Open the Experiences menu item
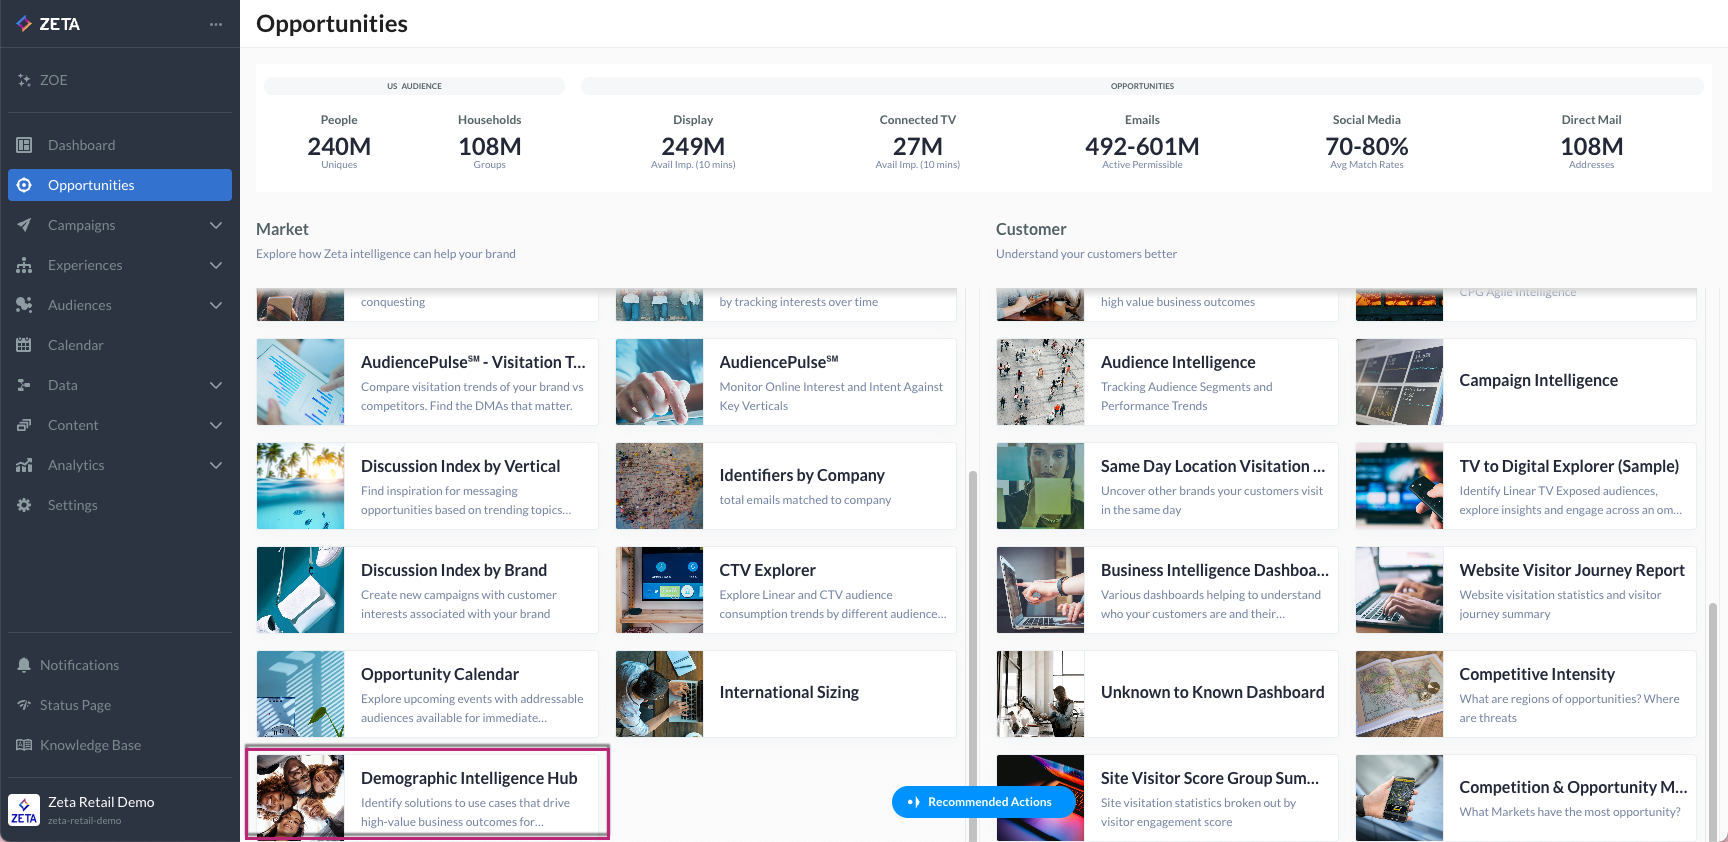The image size is (1728, 842). pyautogui.click(x=85, y=265)
